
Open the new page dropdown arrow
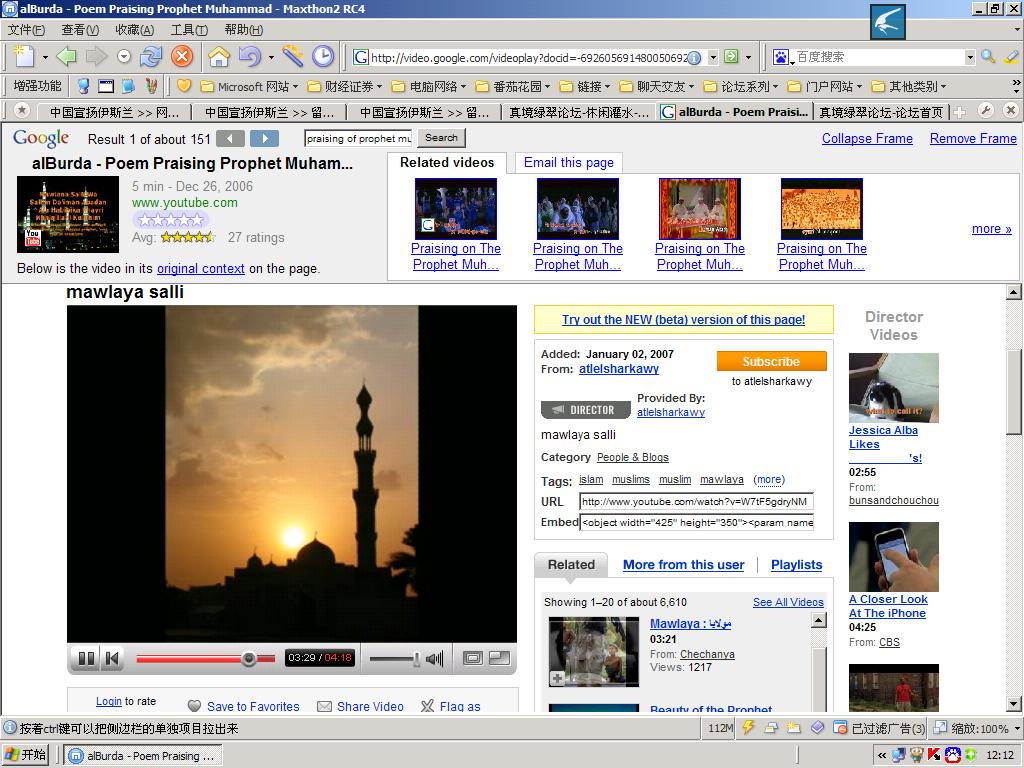(x=45, y=57)
